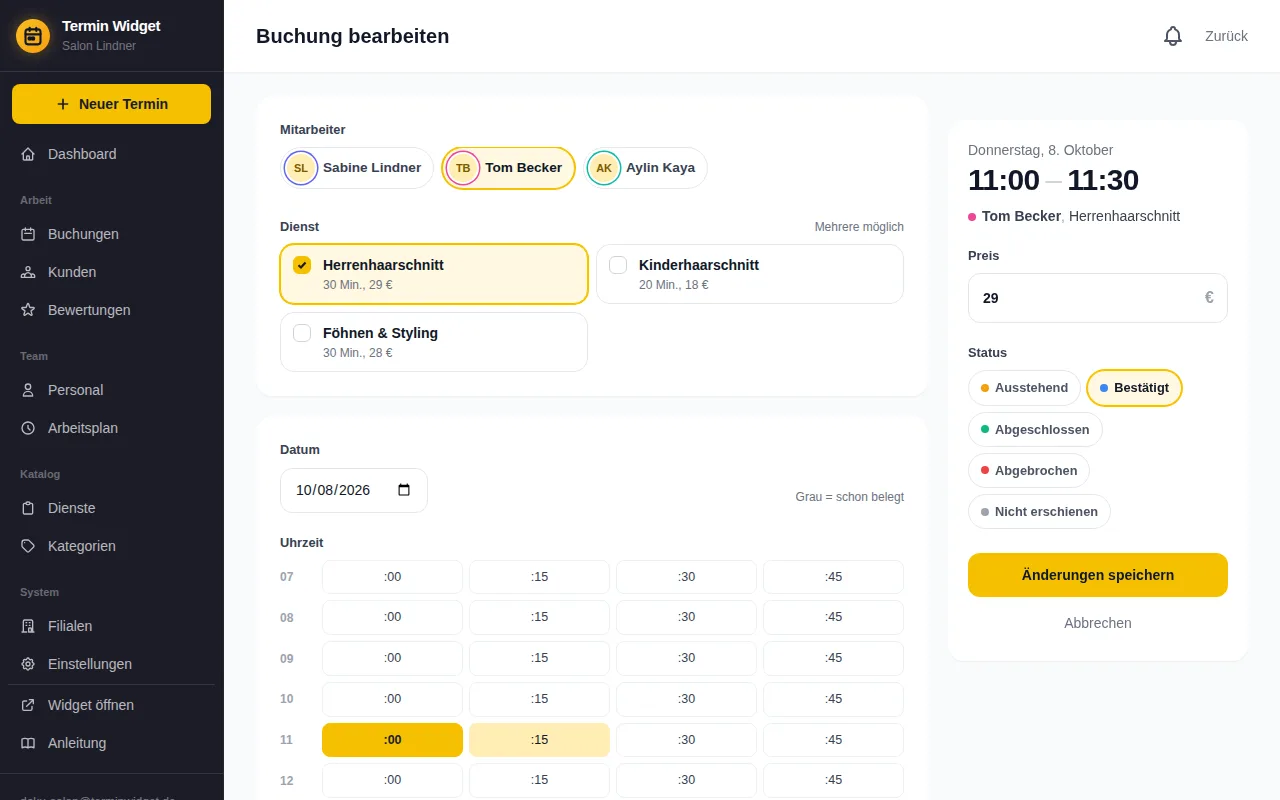Click the Dienste clipboard icon
Screen dimensions: 1280x800
coord(28,508)
